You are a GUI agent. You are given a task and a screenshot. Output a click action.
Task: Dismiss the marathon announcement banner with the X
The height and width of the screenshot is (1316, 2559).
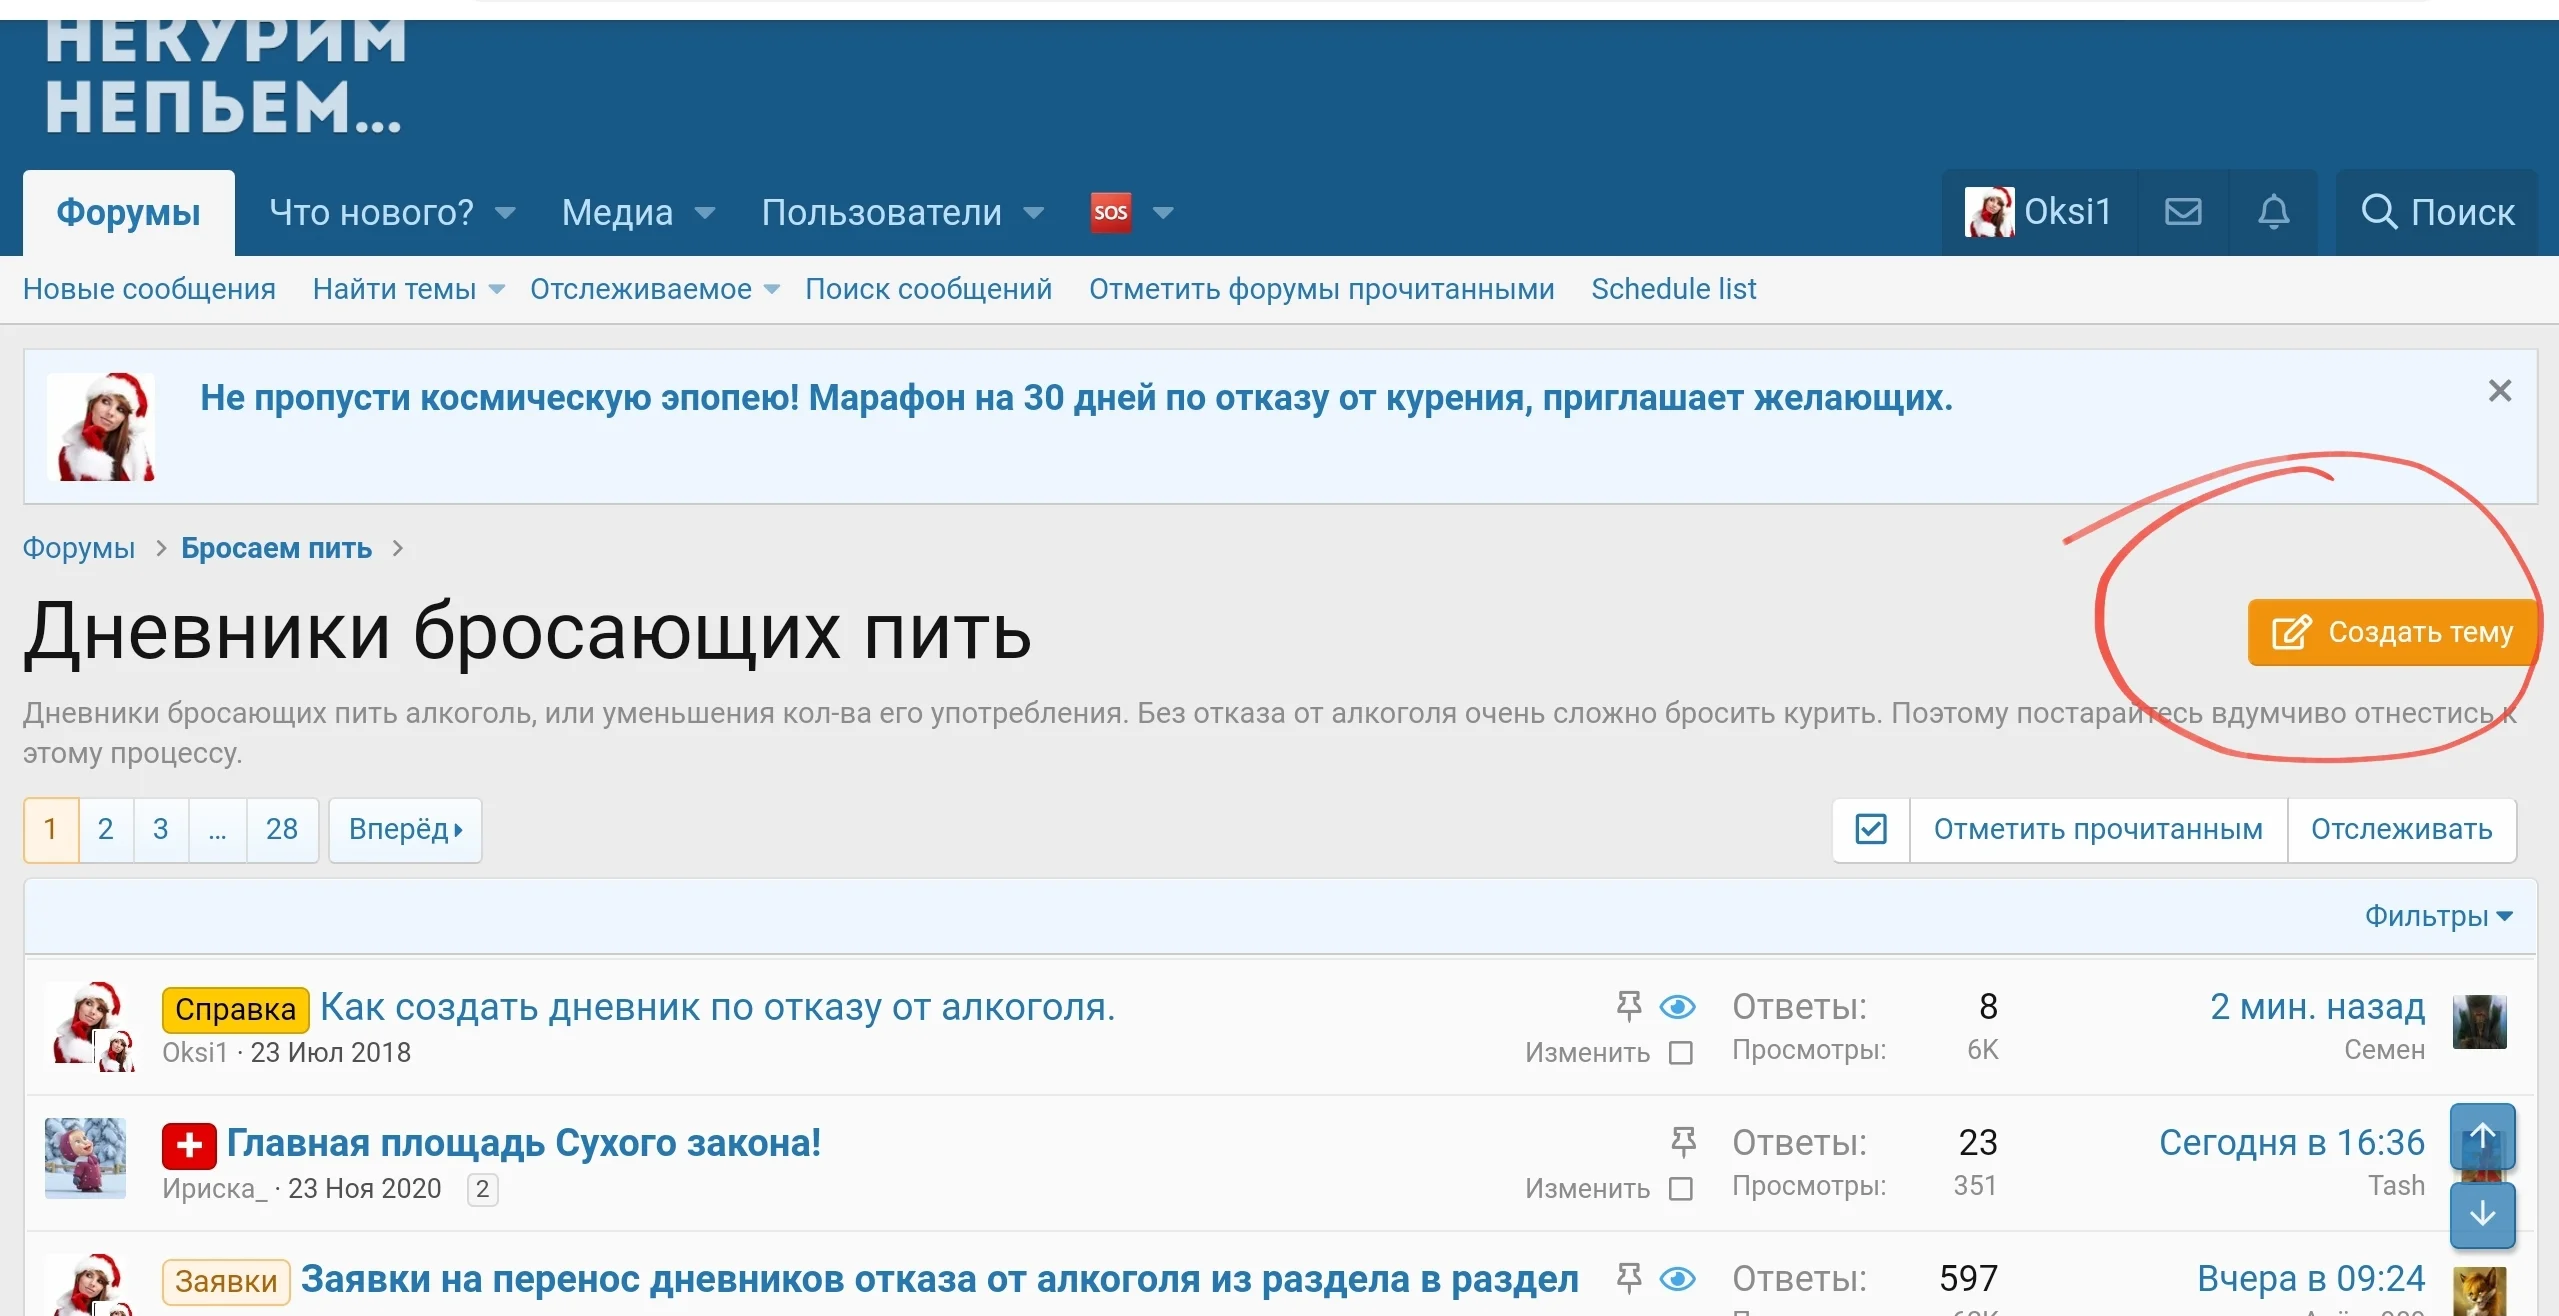[2501, 391]
